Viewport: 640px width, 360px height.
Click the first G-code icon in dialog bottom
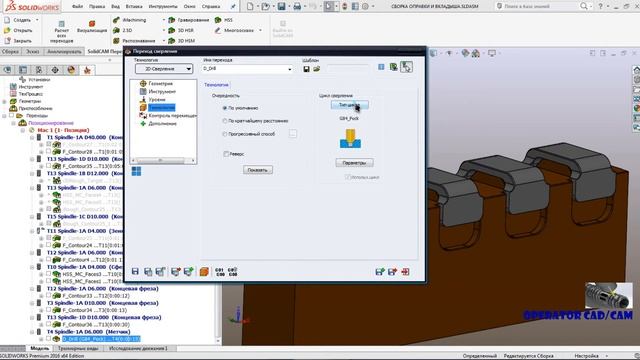220,272
